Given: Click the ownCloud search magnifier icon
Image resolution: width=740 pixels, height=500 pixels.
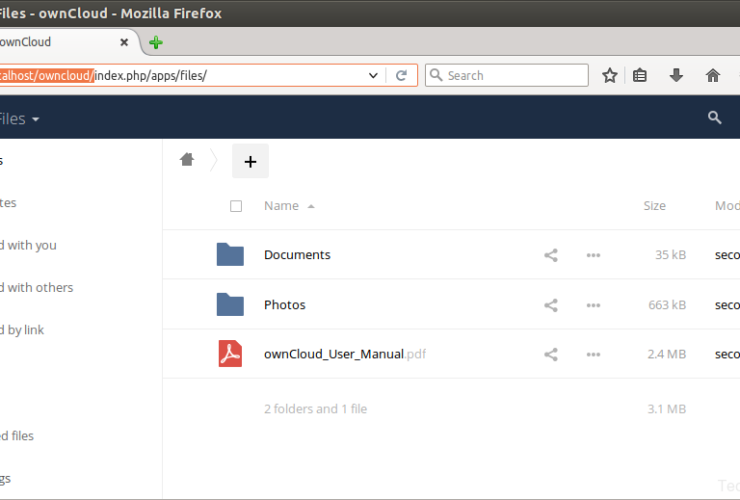Looking at the screenshot, I should (714, 118).
